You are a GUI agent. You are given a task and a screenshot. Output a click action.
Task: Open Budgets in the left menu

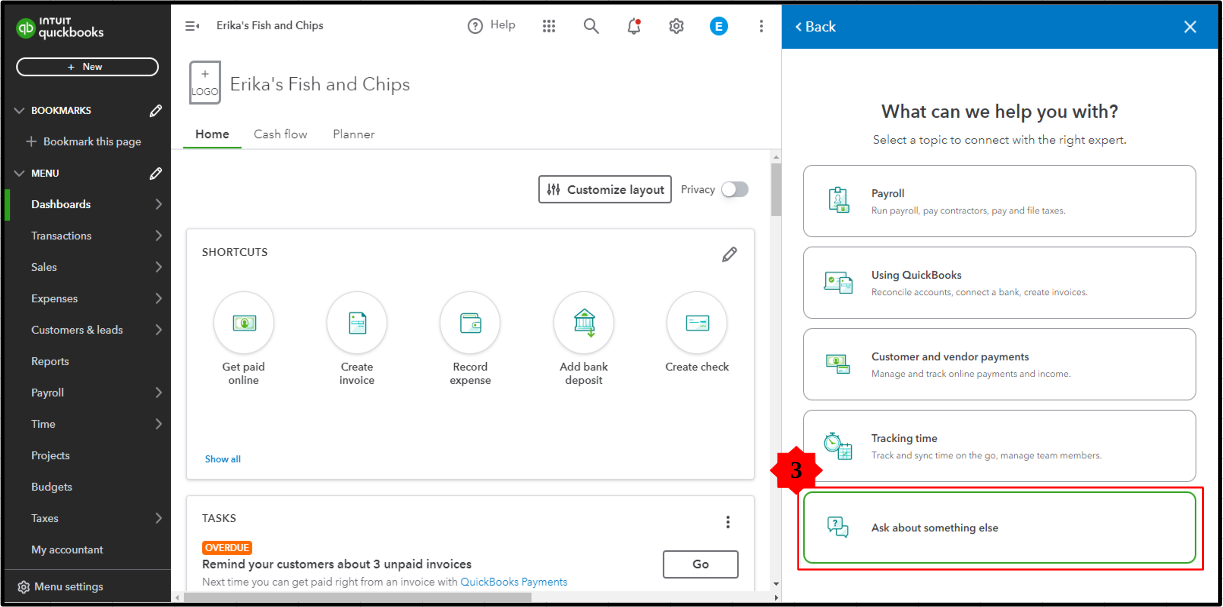click(52, 487)
